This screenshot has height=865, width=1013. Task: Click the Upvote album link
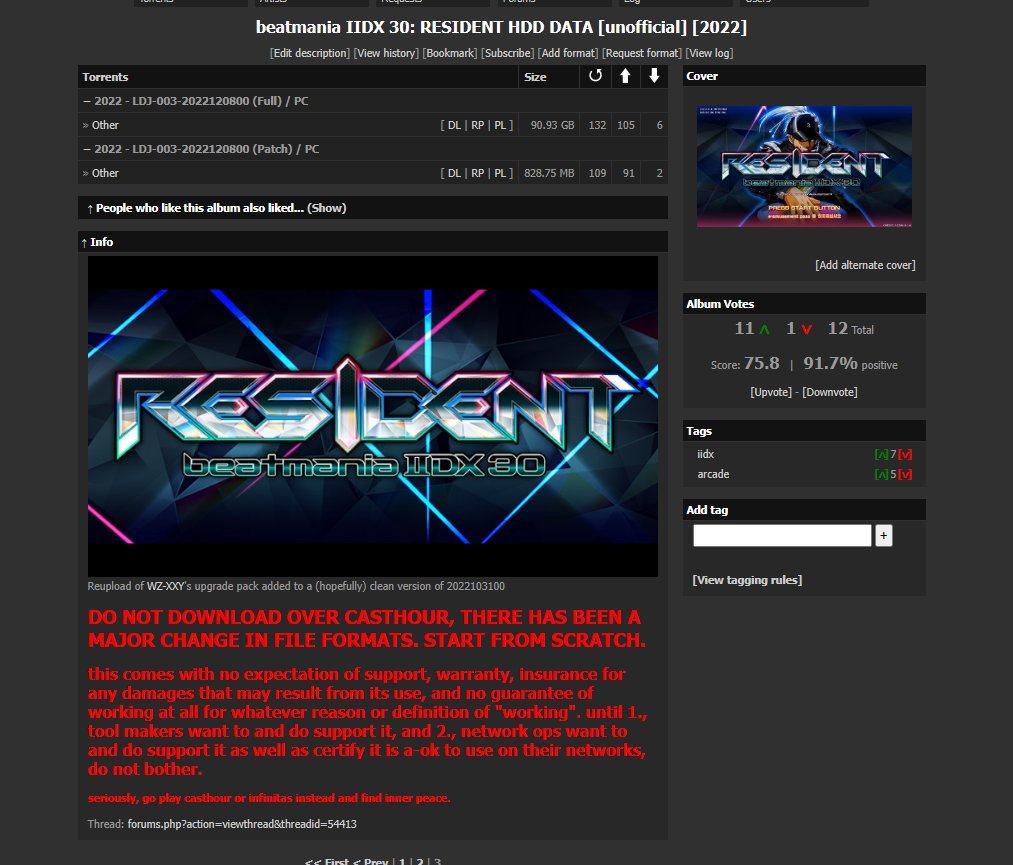click(x=772, y=392)
